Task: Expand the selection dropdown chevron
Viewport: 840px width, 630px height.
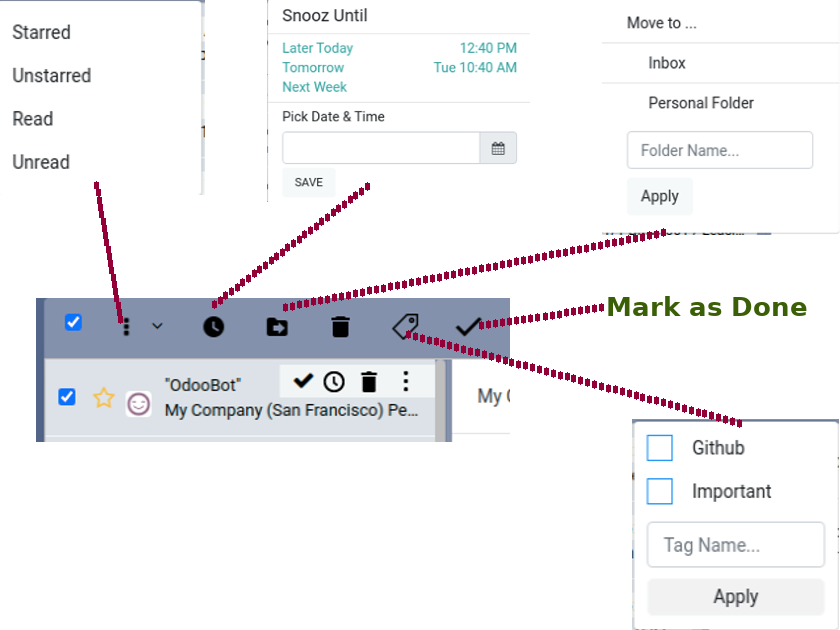Action: 157,326
